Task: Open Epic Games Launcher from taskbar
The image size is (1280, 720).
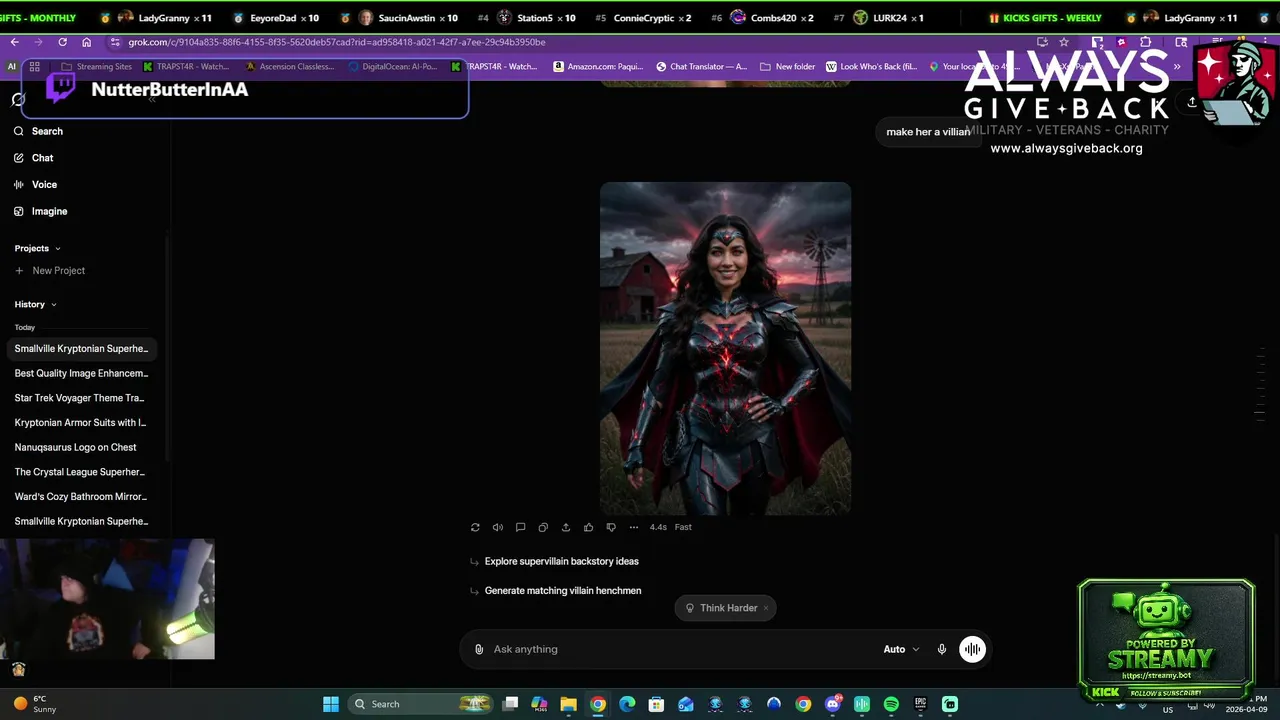Action: click(920, 704)
